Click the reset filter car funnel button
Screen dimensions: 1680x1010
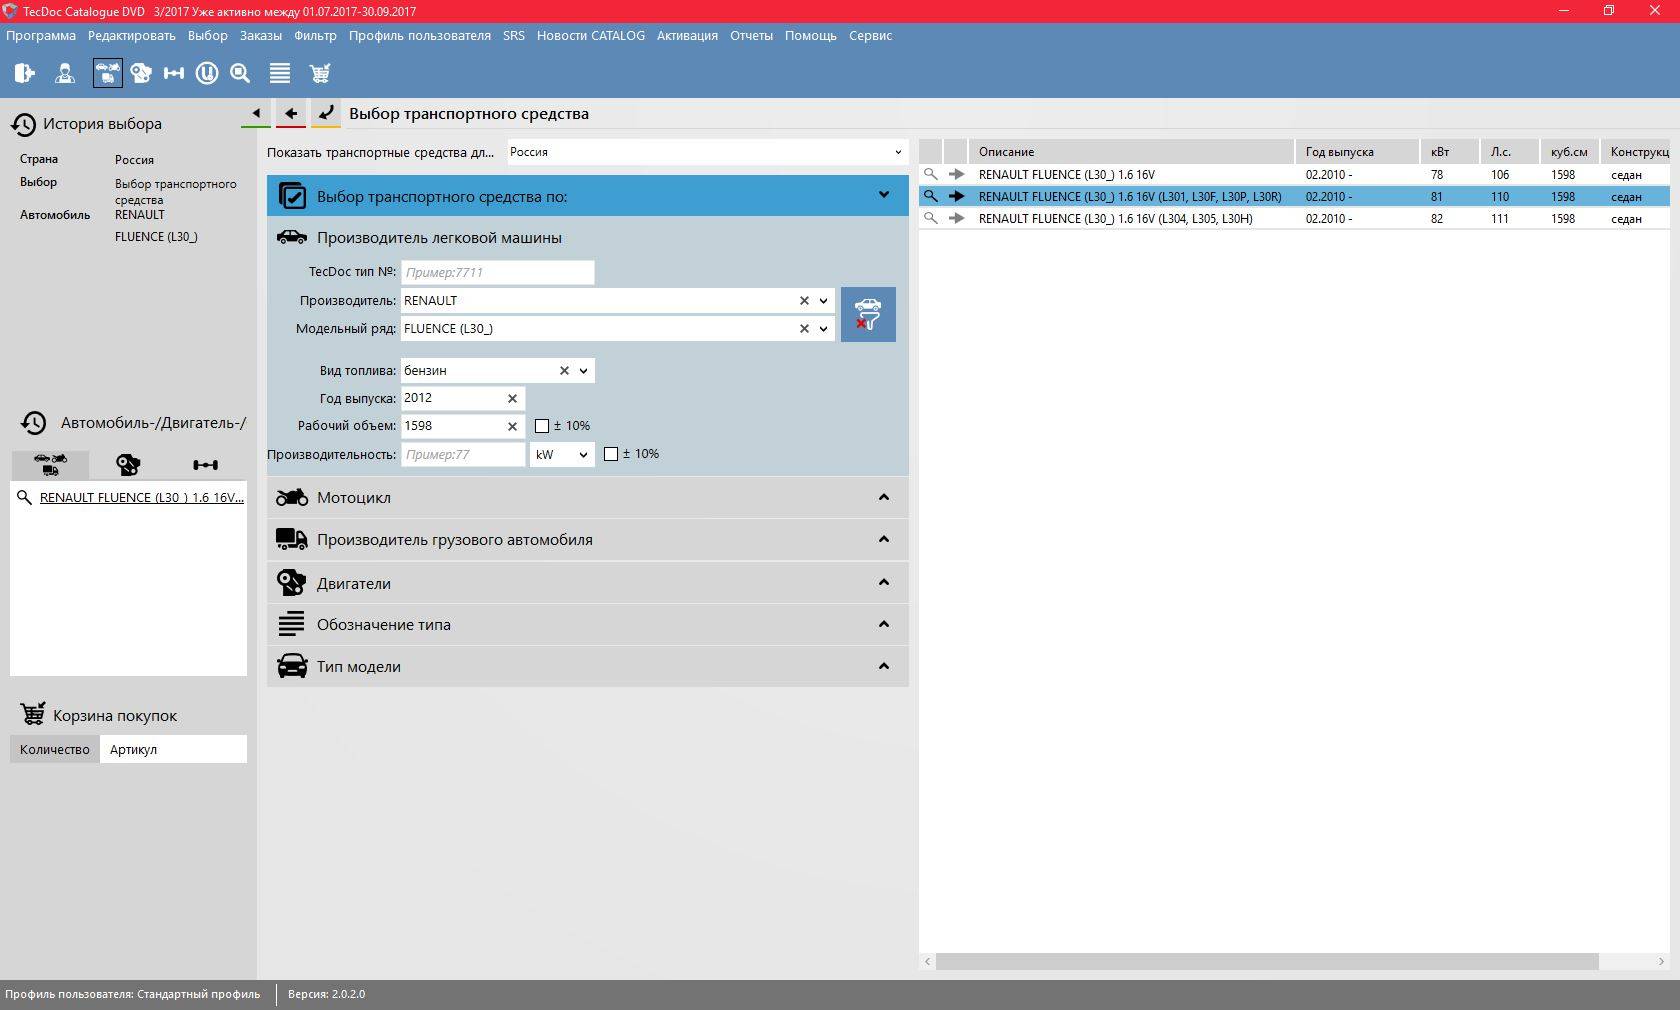coord(868,315)
